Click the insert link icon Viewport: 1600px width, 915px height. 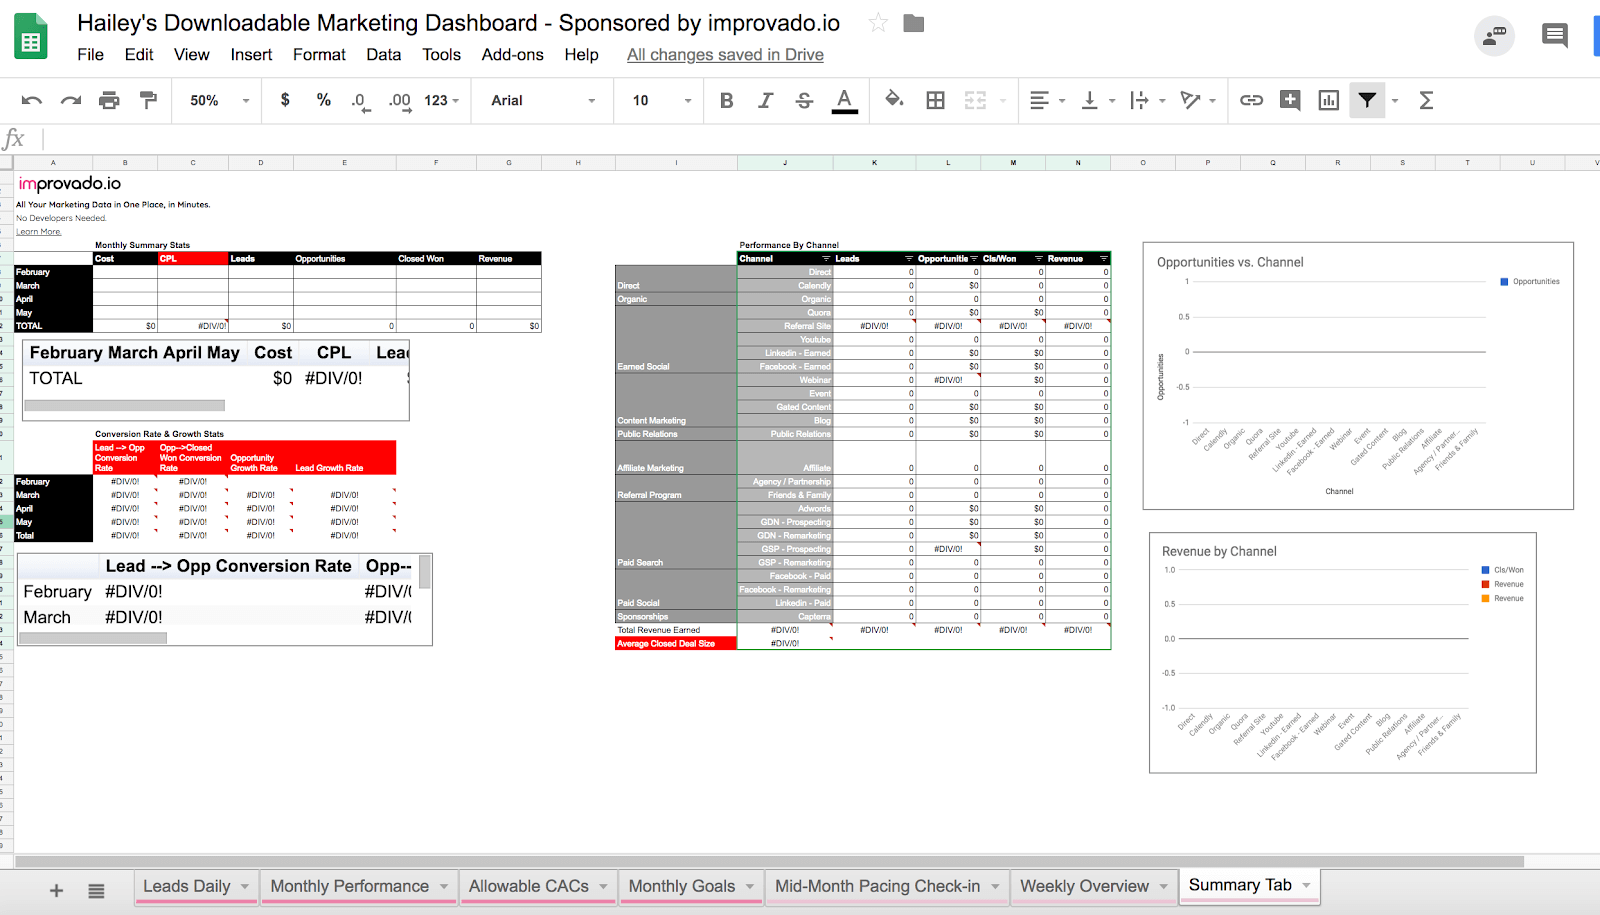coord(1251,100)
